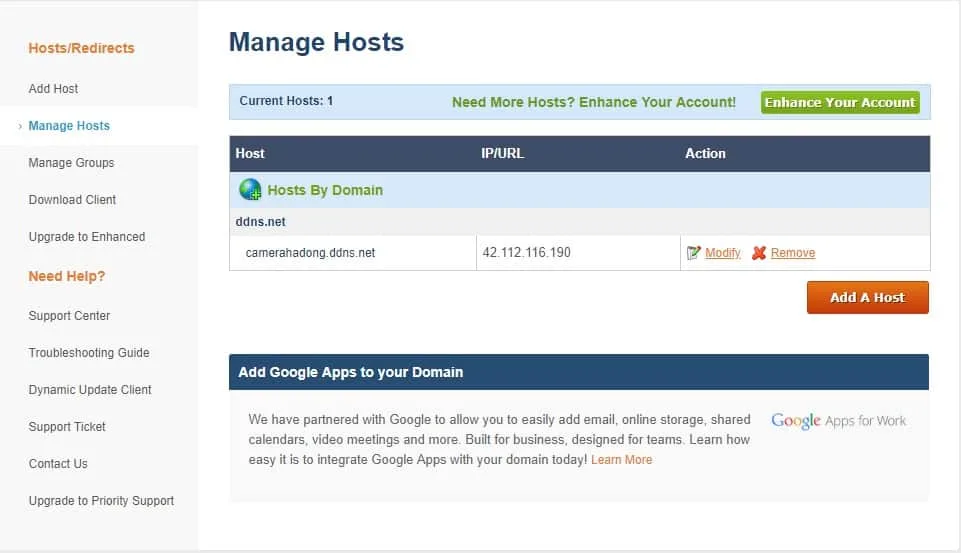Click the Modify link for camerahadong host
The height and width of the screenshot is (553, 961).
pyautogui.click(x=723, y=253)
